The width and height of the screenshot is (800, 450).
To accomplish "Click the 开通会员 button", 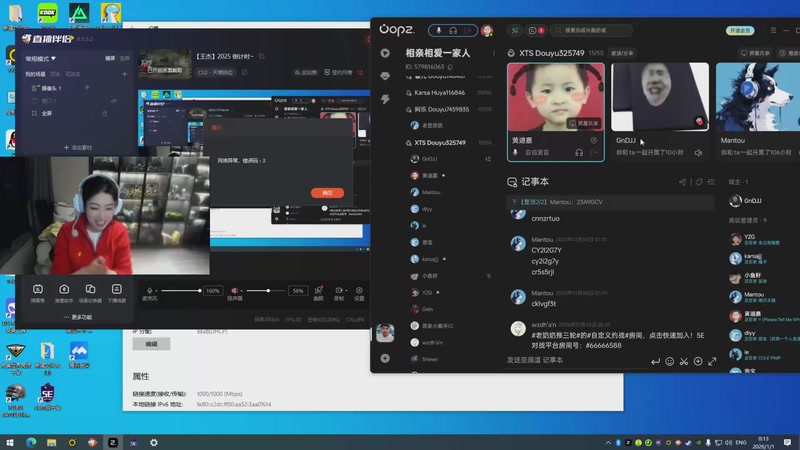I will (740, 31).
